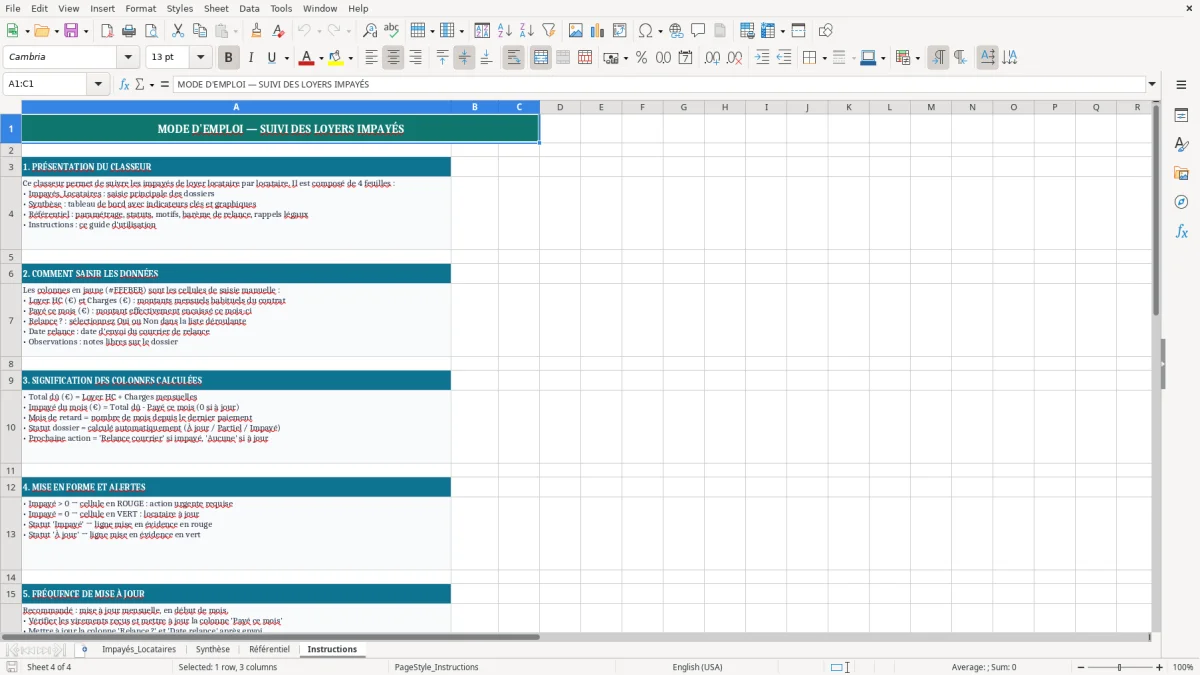The height and width of the screenshot is (675, 1200).
Task: Open Find & Replace
Action: pyautogui.click(x=370, y=31)
